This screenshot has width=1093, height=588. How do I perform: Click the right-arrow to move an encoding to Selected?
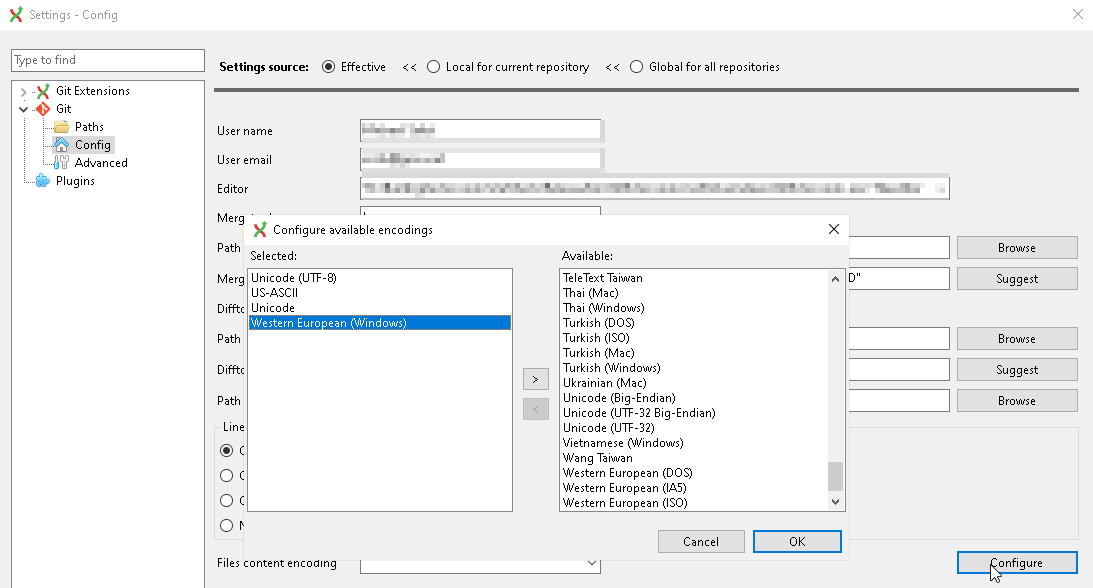tap(535, 379)
